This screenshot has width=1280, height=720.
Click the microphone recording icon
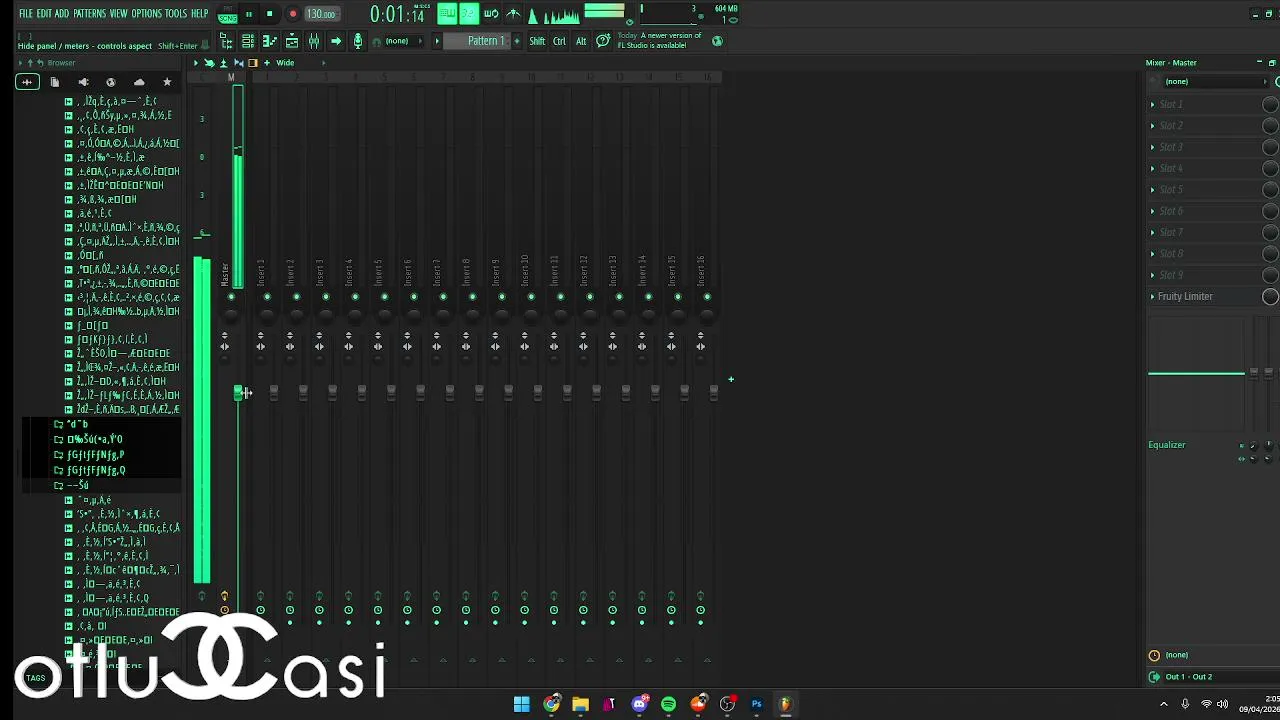click(x=358, y=41)
